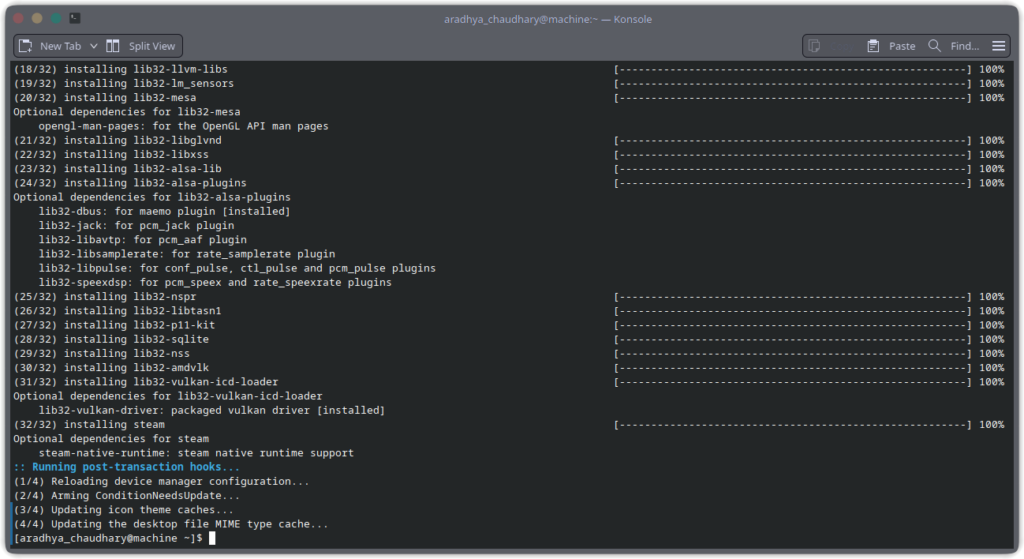Screen dimensions: 1024x559
Task: Minimize the window using the yellow button
Action: tap(37, 18)
